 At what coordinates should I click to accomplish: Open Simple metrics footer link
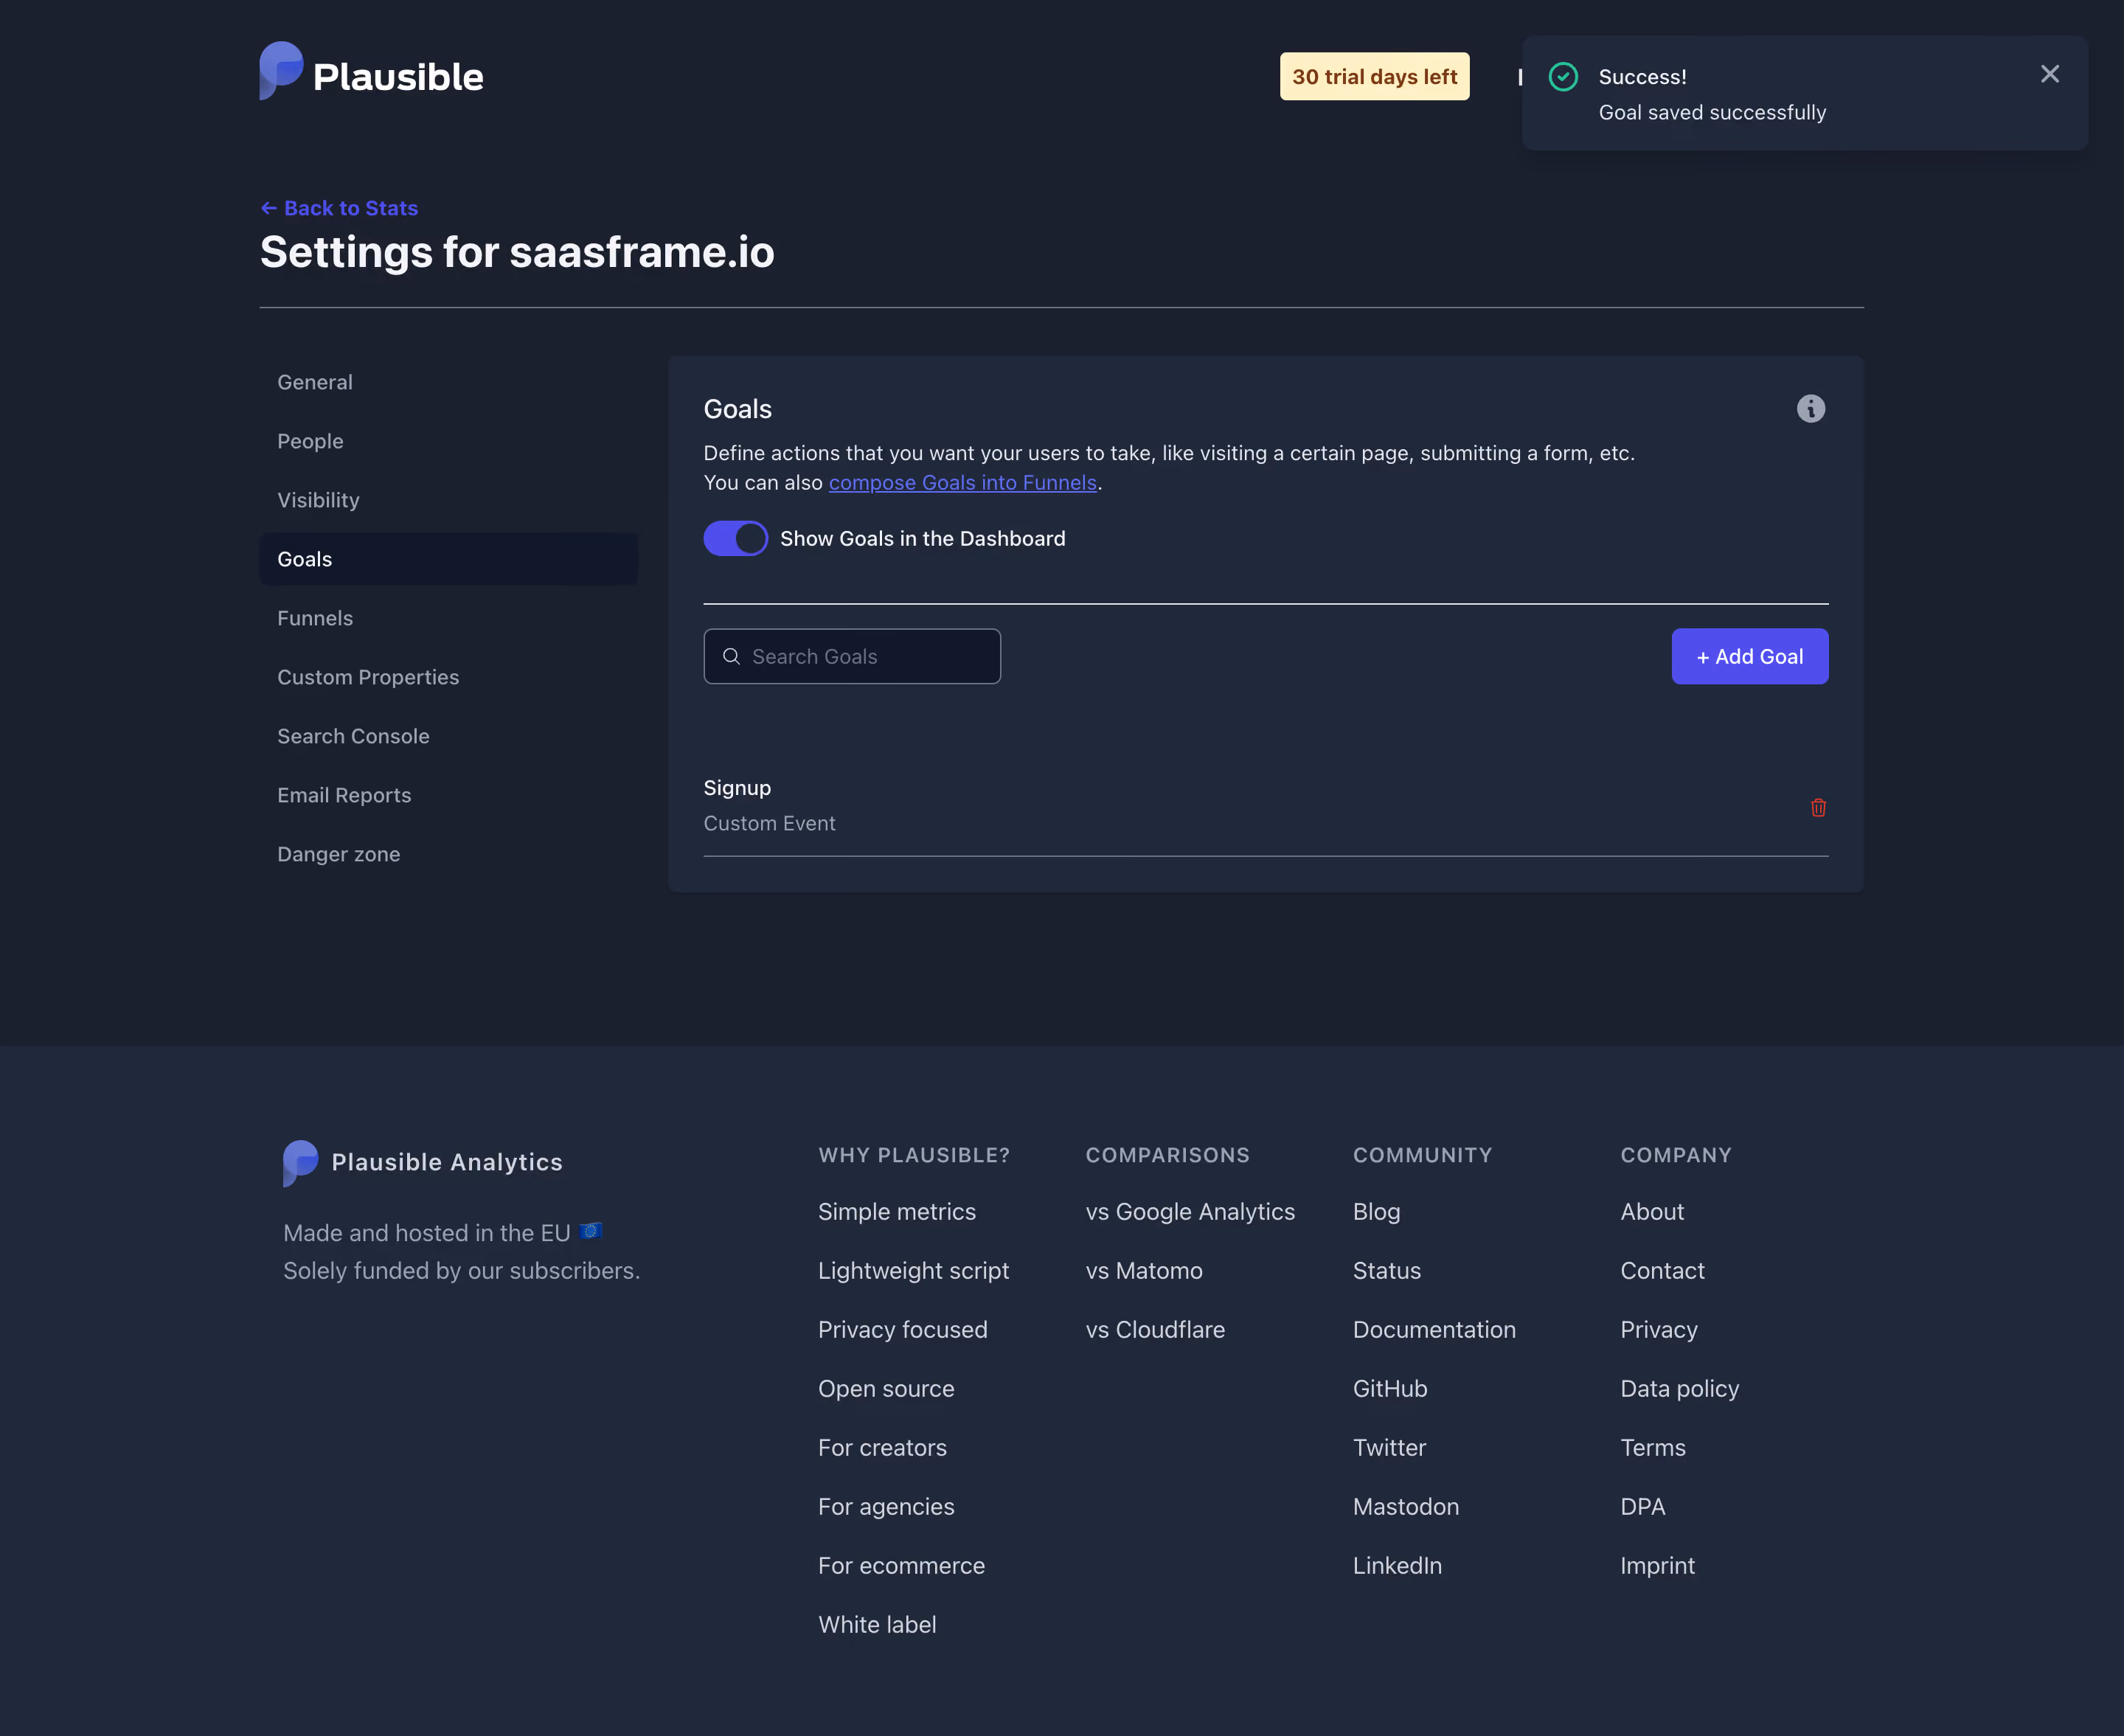click(x=896, y=1211)
